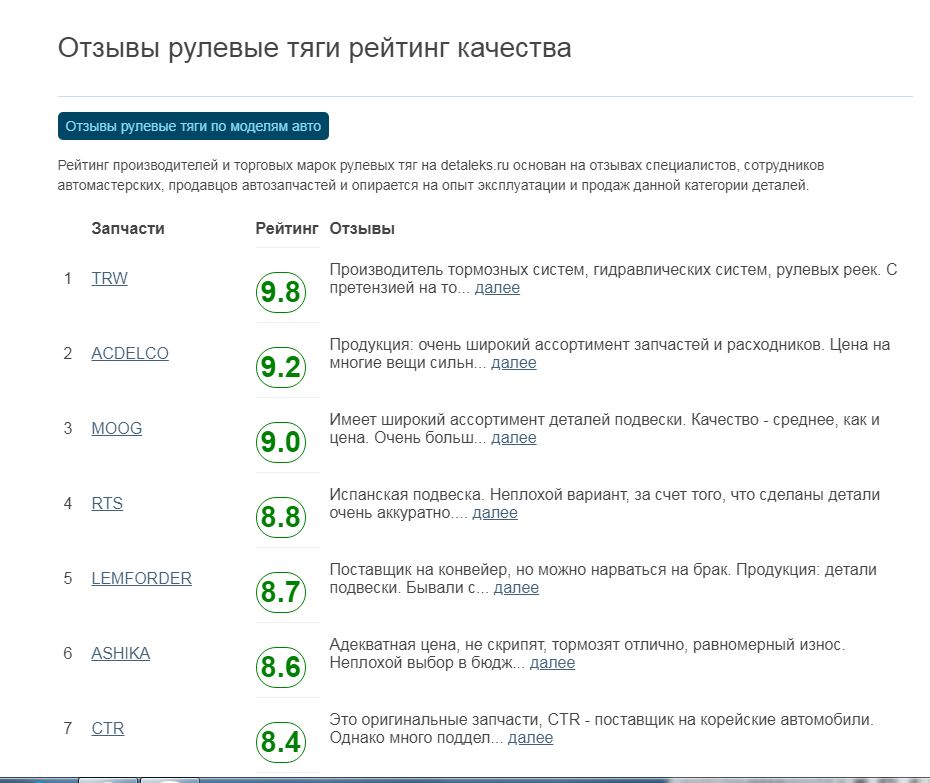Click the 9.8 rating badge for TRW
Screen dimensions: 930x783
(x=281, y=292)
